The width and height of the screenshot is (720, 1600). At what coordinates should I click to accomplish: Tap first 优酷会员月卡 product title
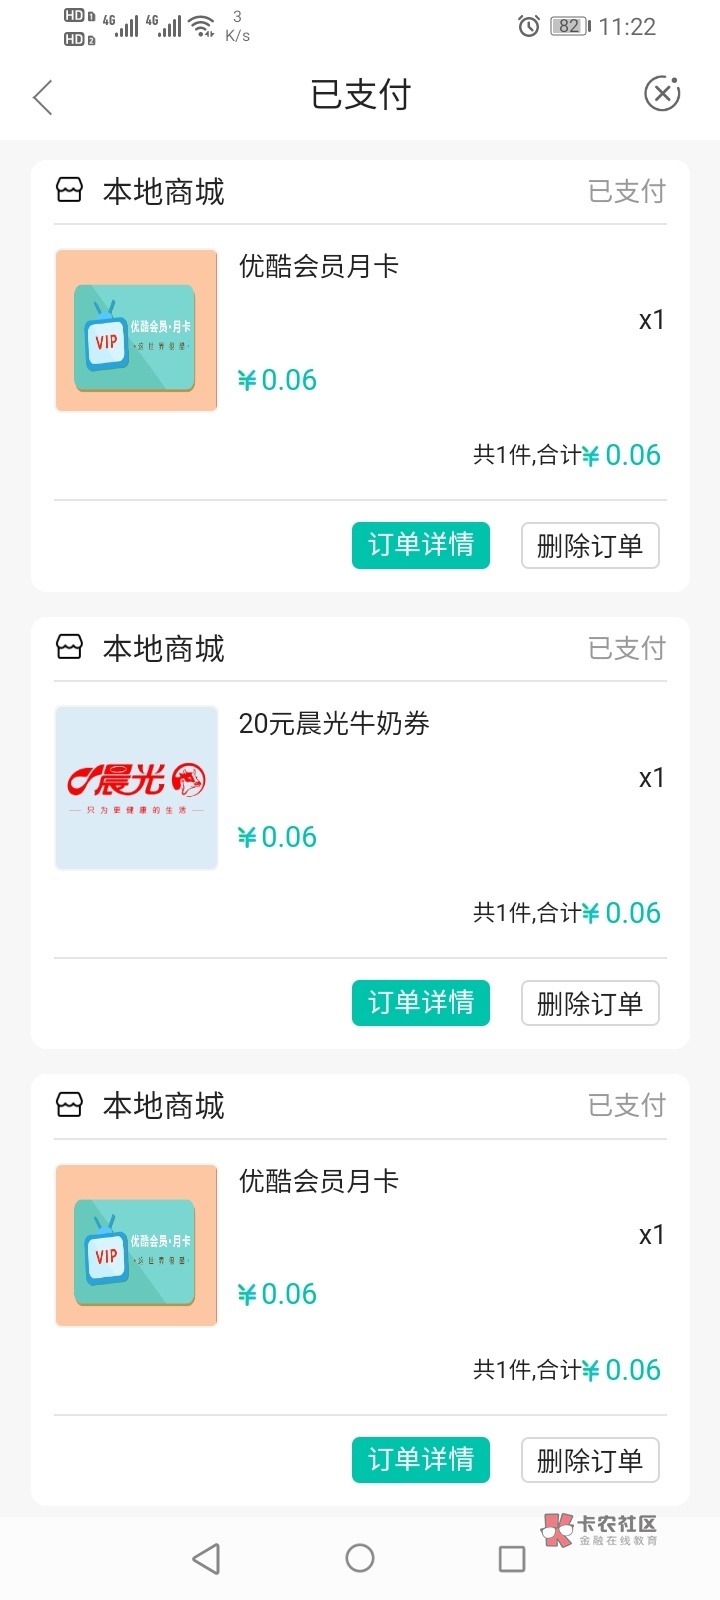tap(318, 266)
